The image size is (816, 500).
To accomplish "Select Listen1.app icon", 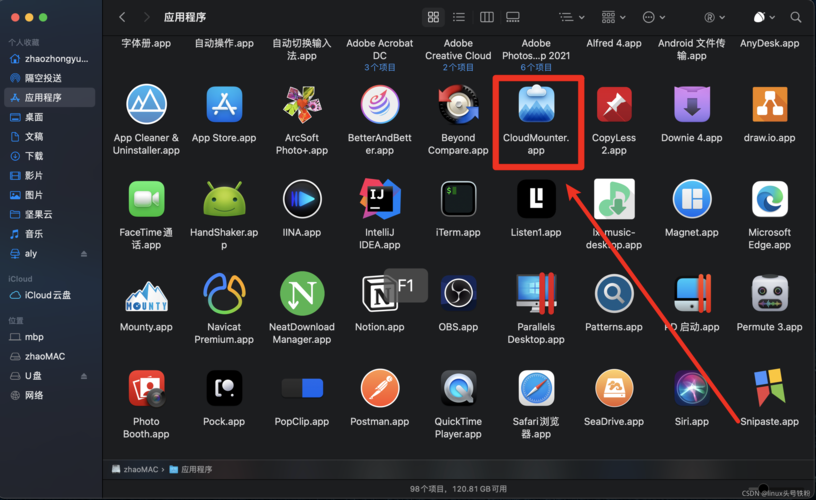I will (536, 199).
